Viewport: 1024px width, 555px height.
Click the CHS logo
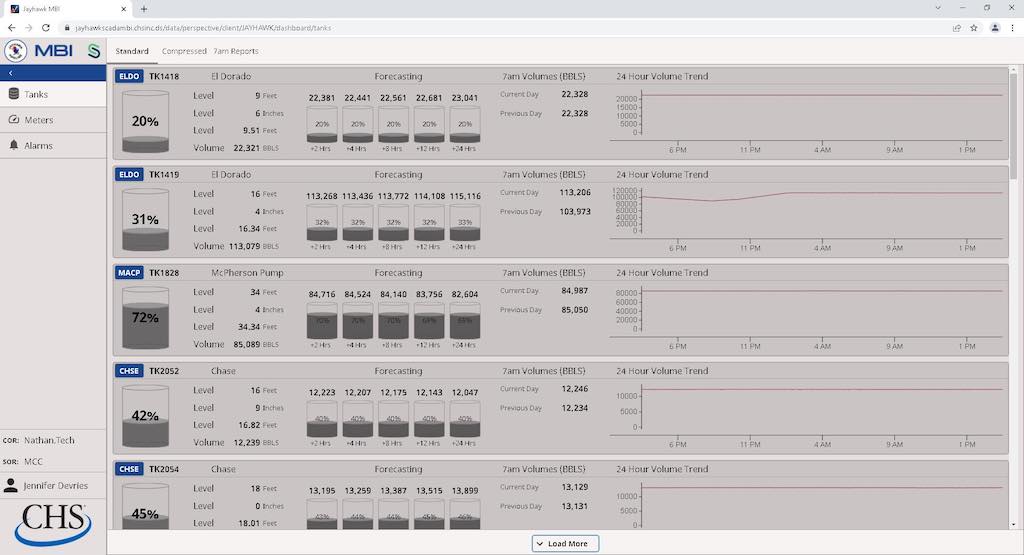point(53,524)
